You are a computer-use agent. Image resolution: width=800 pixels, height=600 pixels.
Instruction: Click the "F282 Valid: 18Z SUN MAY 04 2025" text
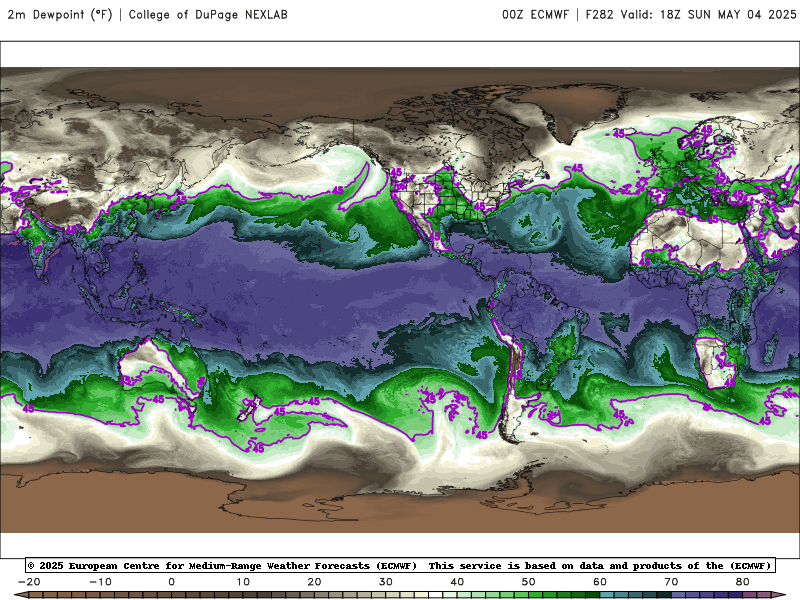(x=691, y=15)
